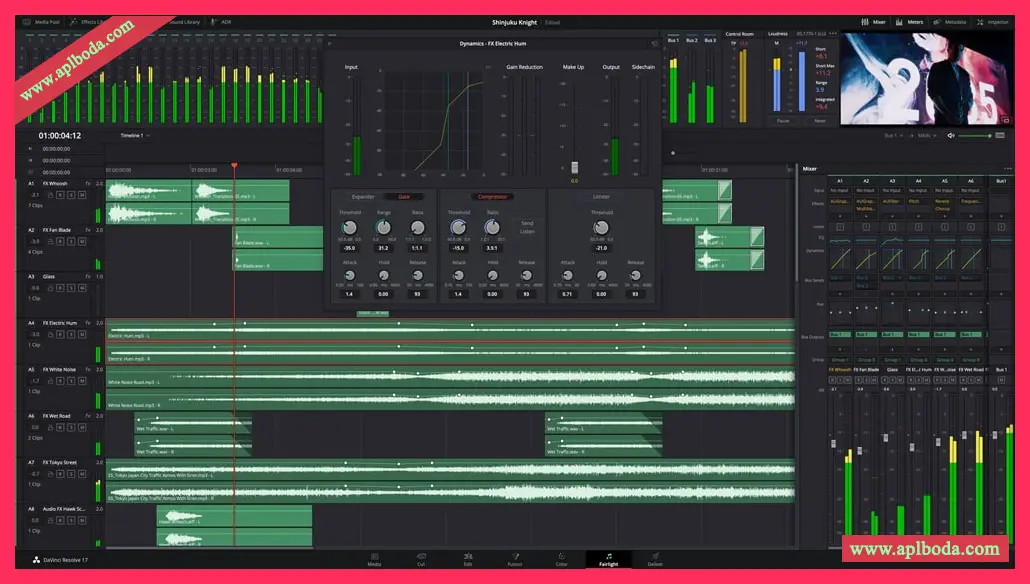Solo the A2 FX Fan Blade track

[x=70, y=241]
